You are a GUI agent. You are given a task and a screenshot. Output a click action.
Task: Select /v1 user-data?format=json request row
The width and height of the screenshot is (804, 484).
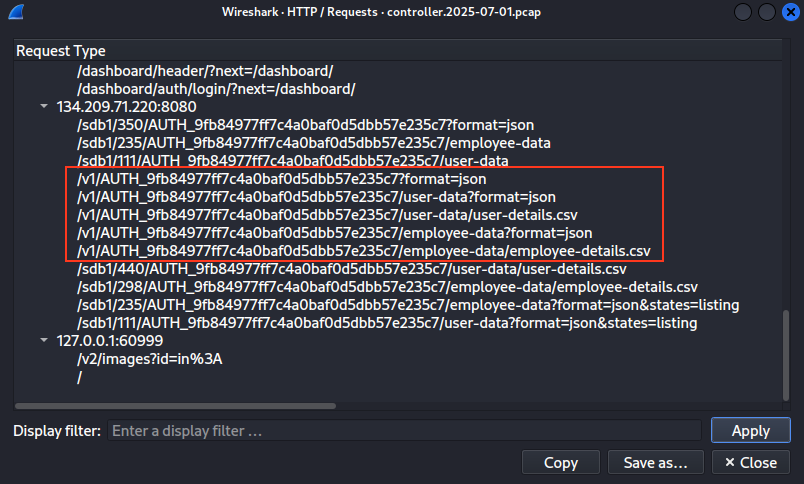[x=316, y=197]
